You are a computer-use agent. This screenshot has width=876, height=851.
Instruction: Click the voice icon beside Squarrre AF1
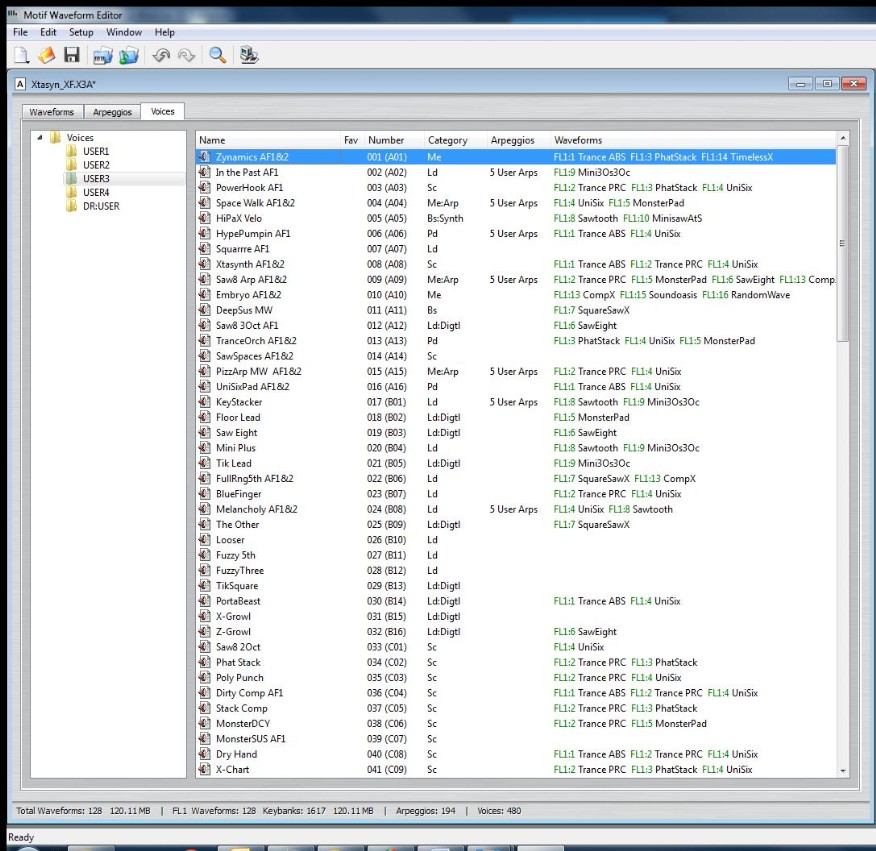(205, 249)
